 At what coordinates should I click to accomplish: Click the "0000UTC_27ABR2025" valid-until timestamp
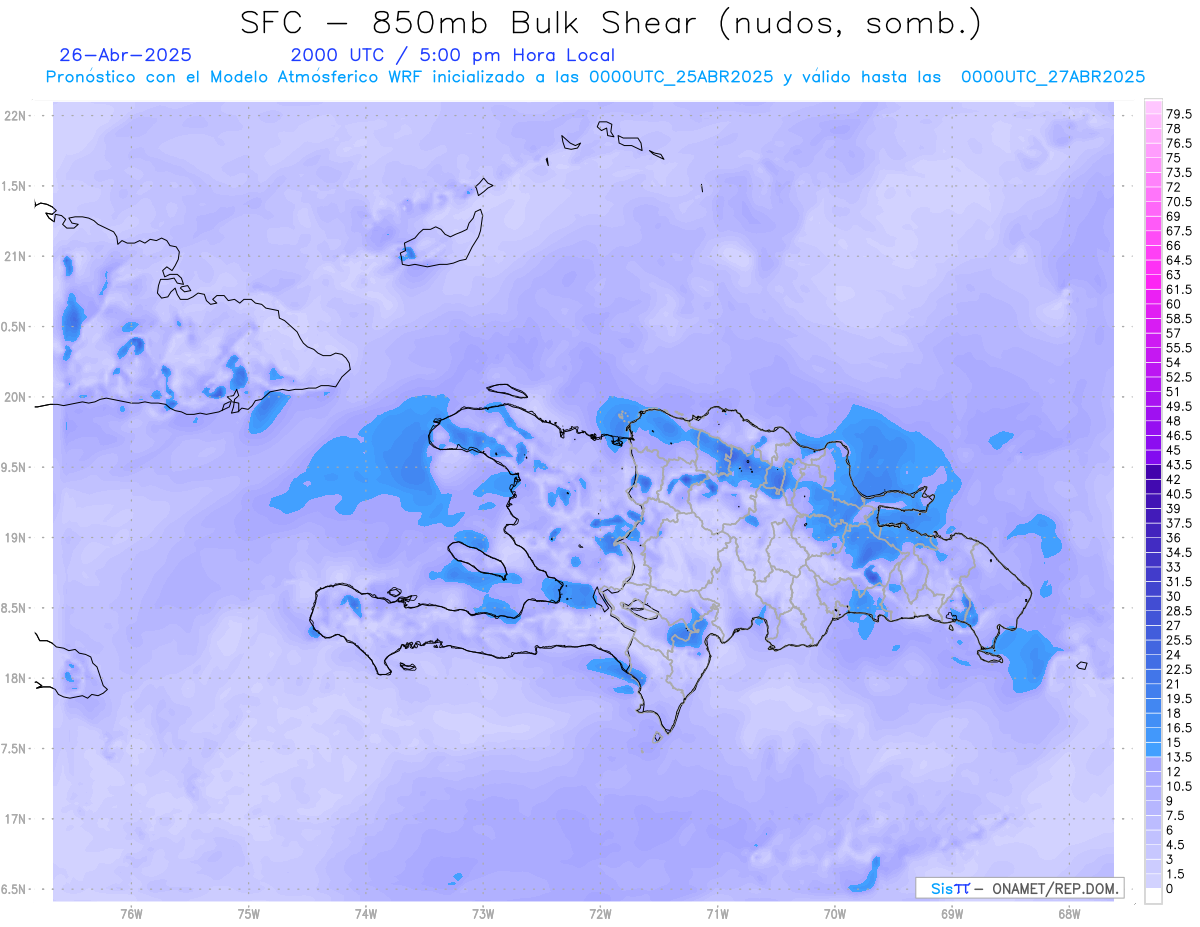point(1052,77)
